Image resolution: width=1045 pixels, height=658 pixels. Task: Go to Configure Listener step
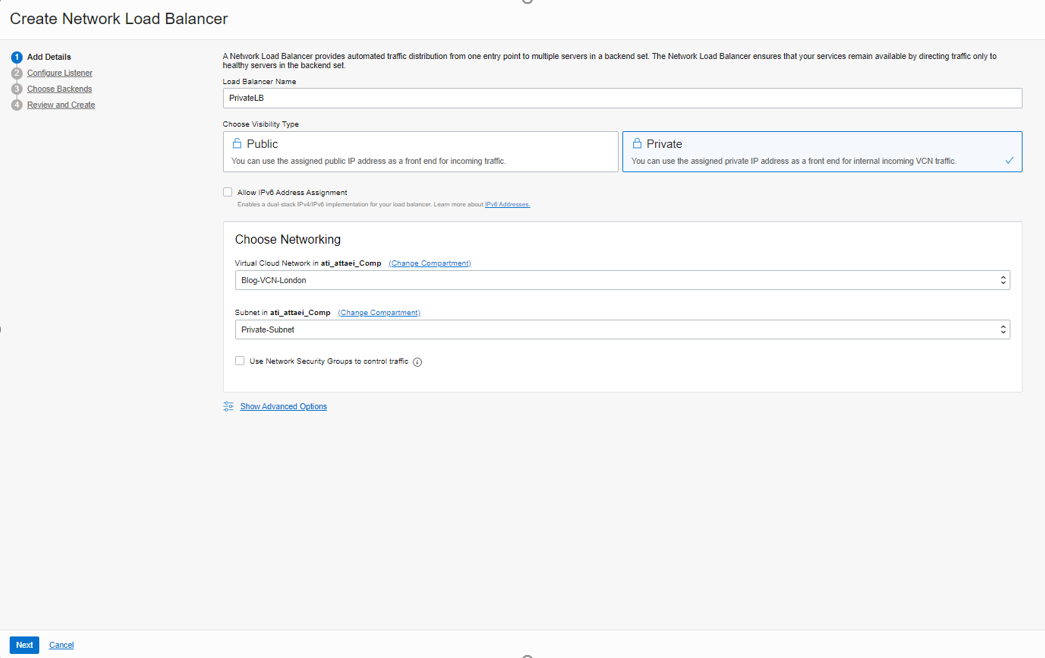pyautogui.click(x=60, y=73)
